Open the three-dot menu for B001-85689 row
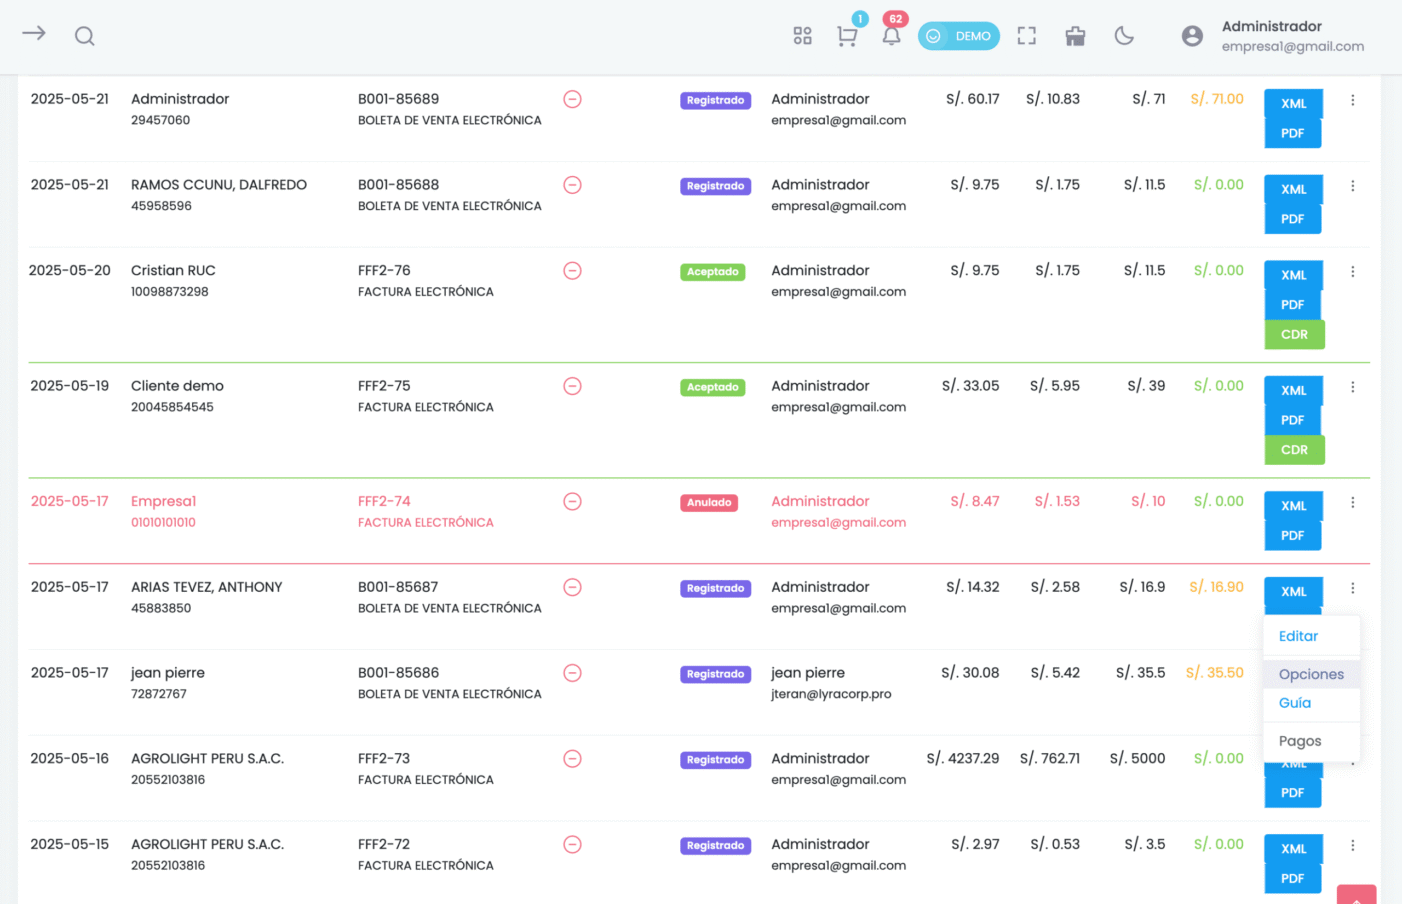Image resolution: width=1402 pixels, height=904 pixels. click(1352, 100)
